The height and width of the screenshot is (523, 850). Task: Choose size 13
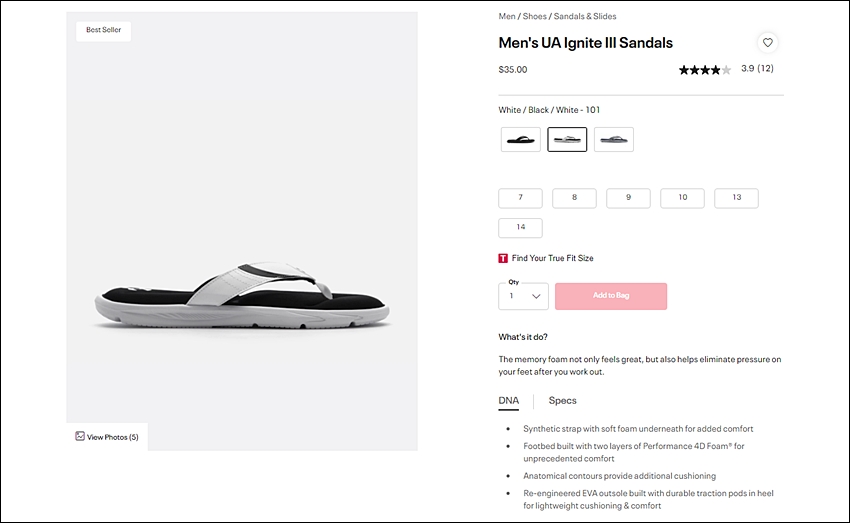(736, 198)
